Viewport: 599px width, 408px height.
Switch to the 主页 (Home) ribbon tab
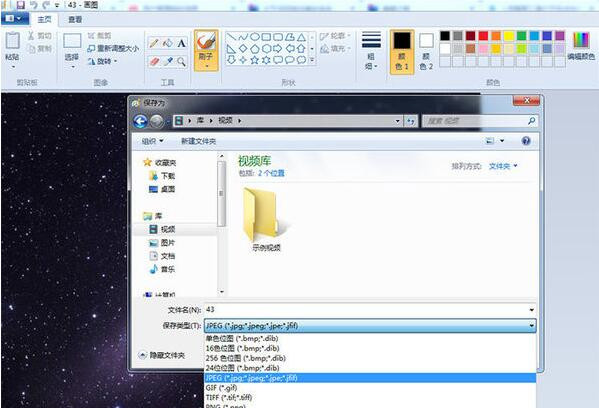point(44,19)
